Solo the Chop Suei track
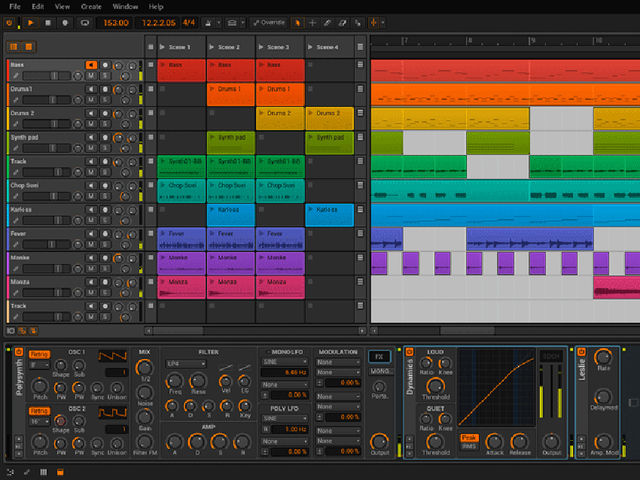The height and width of the screenshot is (480, 640). coord(105,196)
